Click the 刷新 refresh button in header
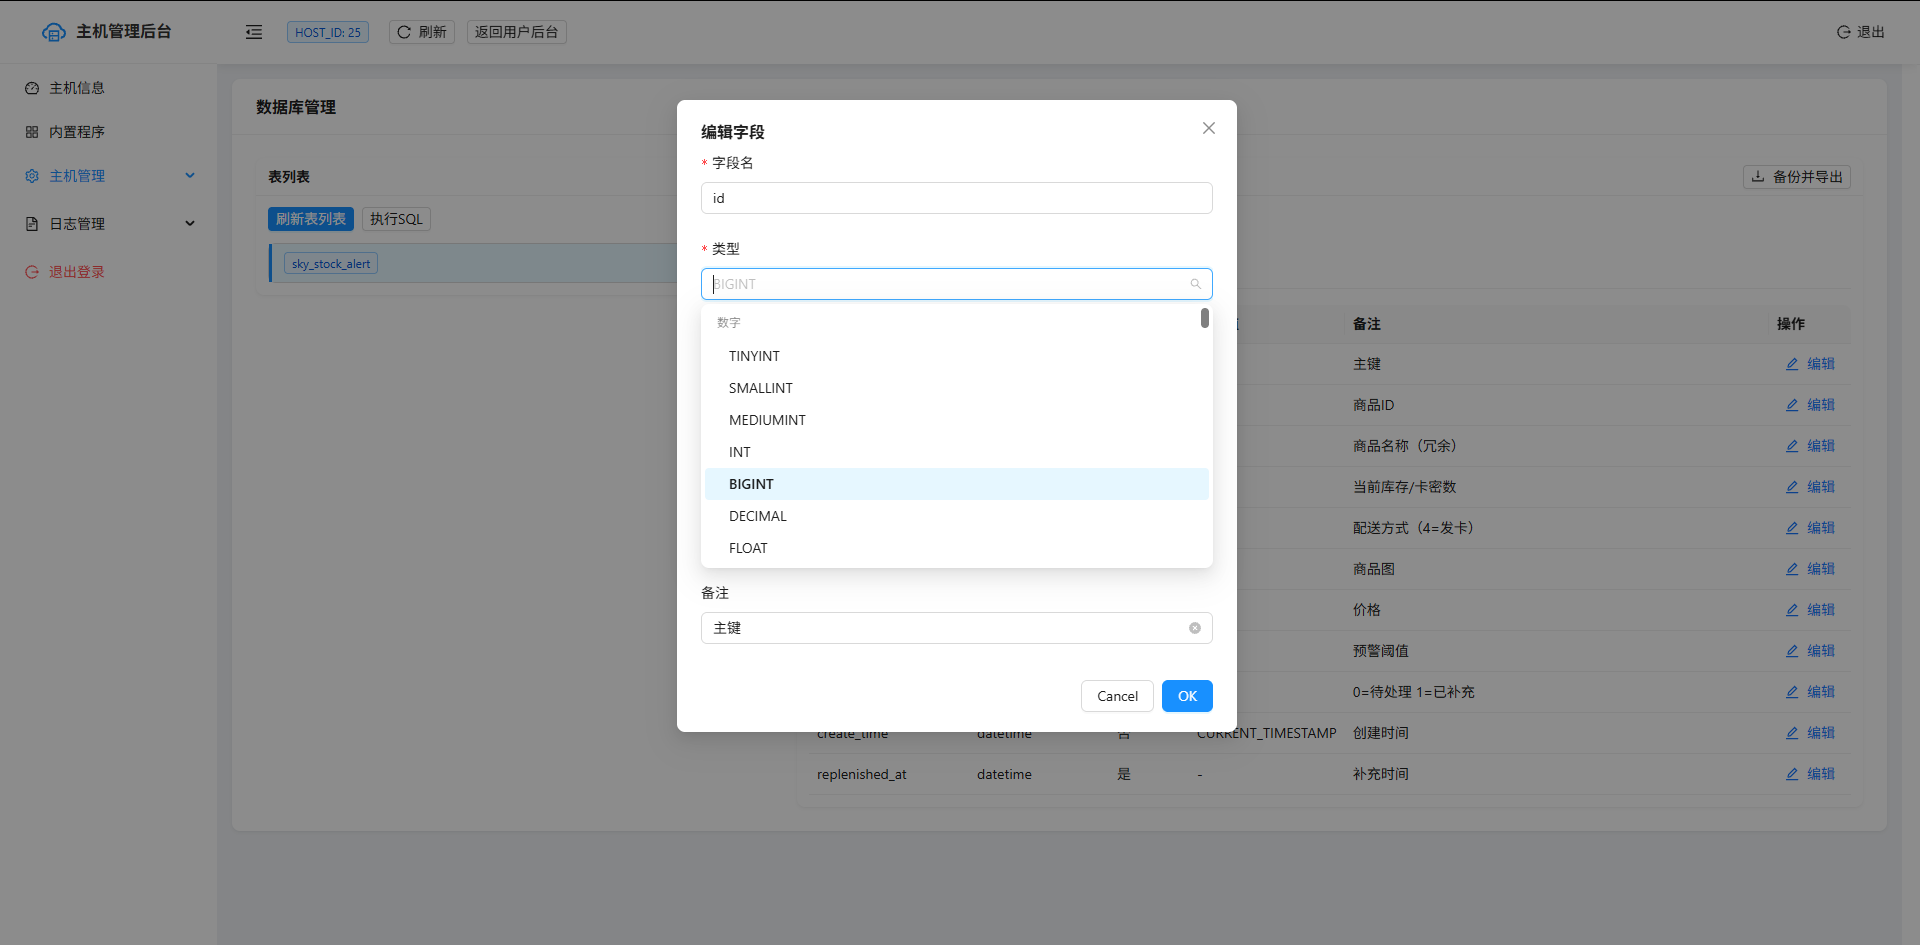 [422, 32]
